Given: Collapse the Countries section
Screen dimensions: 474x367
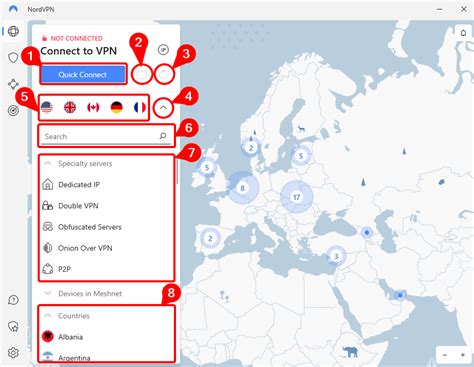Looking at the screenshot, I should click(48, 315).
